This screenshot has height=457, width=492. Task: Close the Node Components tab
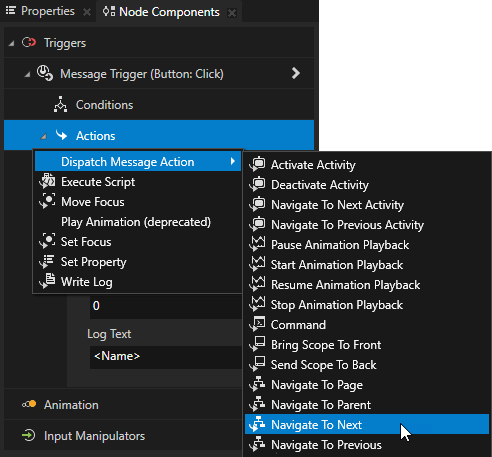point(232,13)
